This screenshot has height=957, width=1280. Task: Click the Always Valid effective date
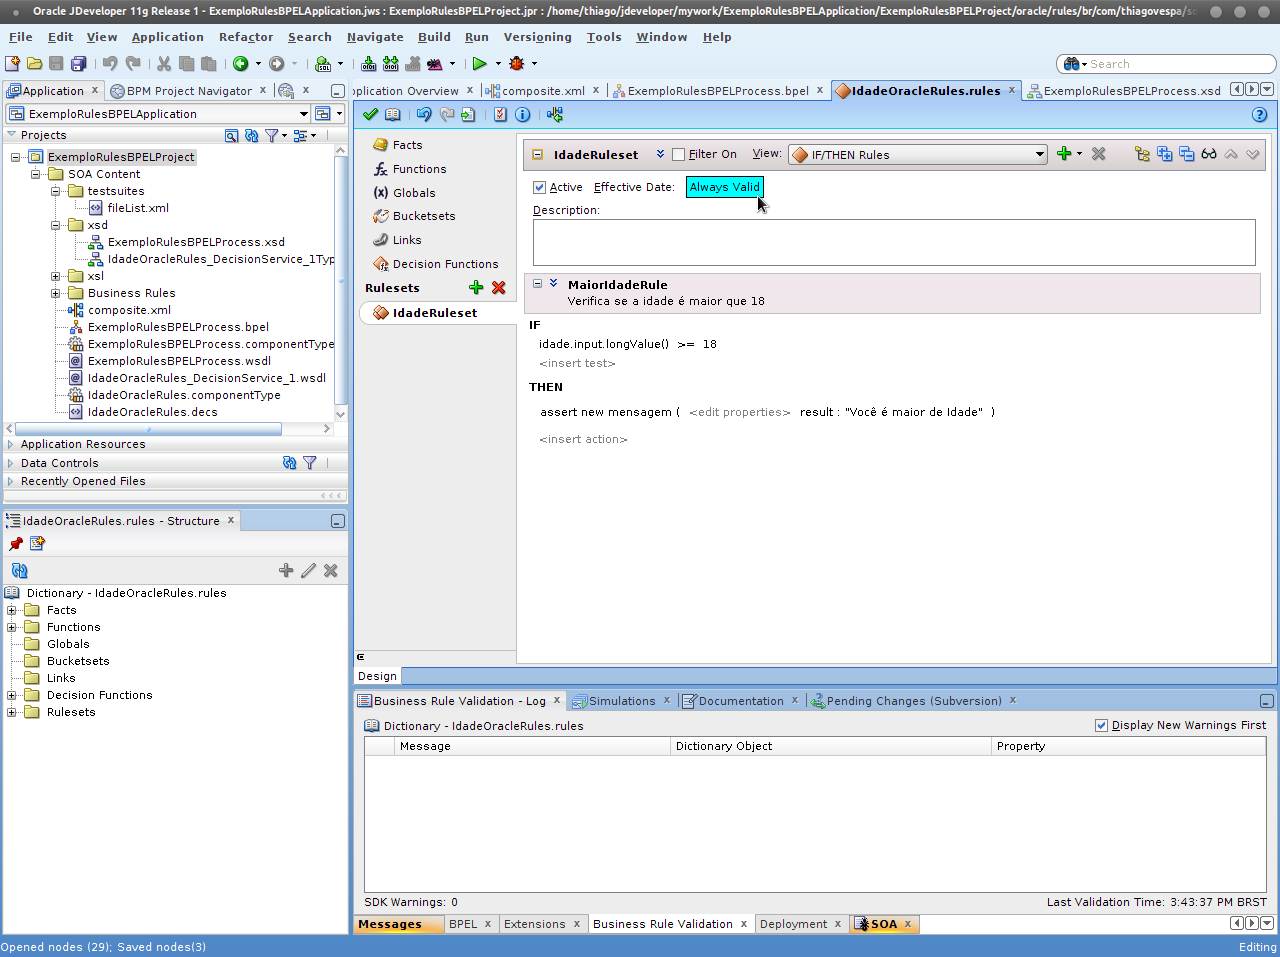point(725,187)
